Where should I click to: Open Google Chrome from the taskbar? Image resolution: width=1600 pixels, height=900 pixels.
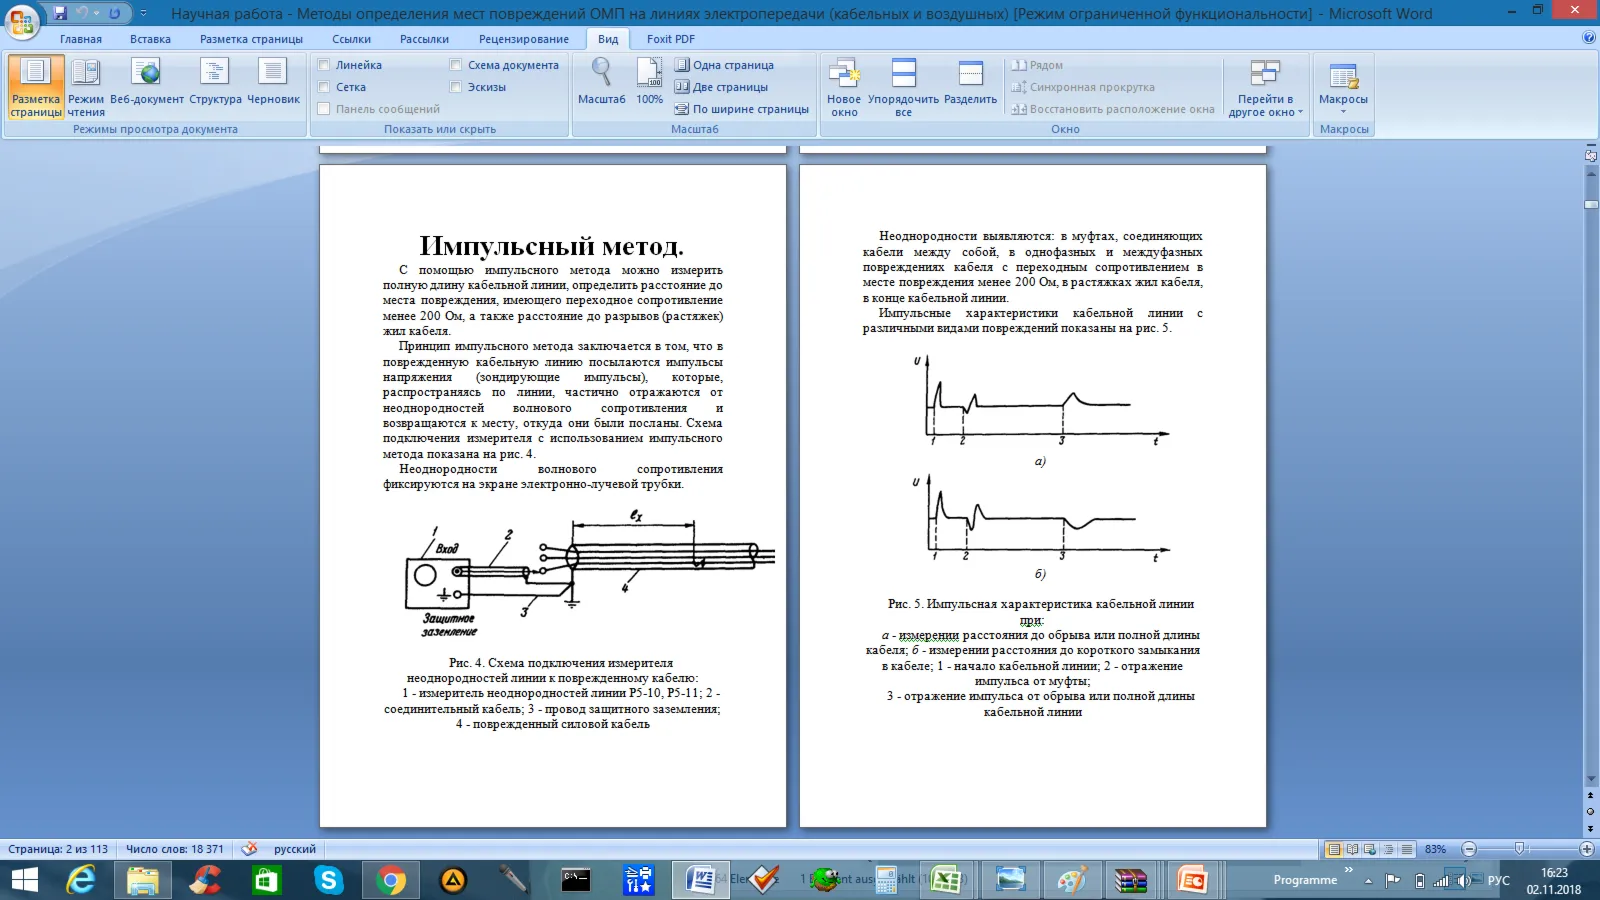point(391,880)
